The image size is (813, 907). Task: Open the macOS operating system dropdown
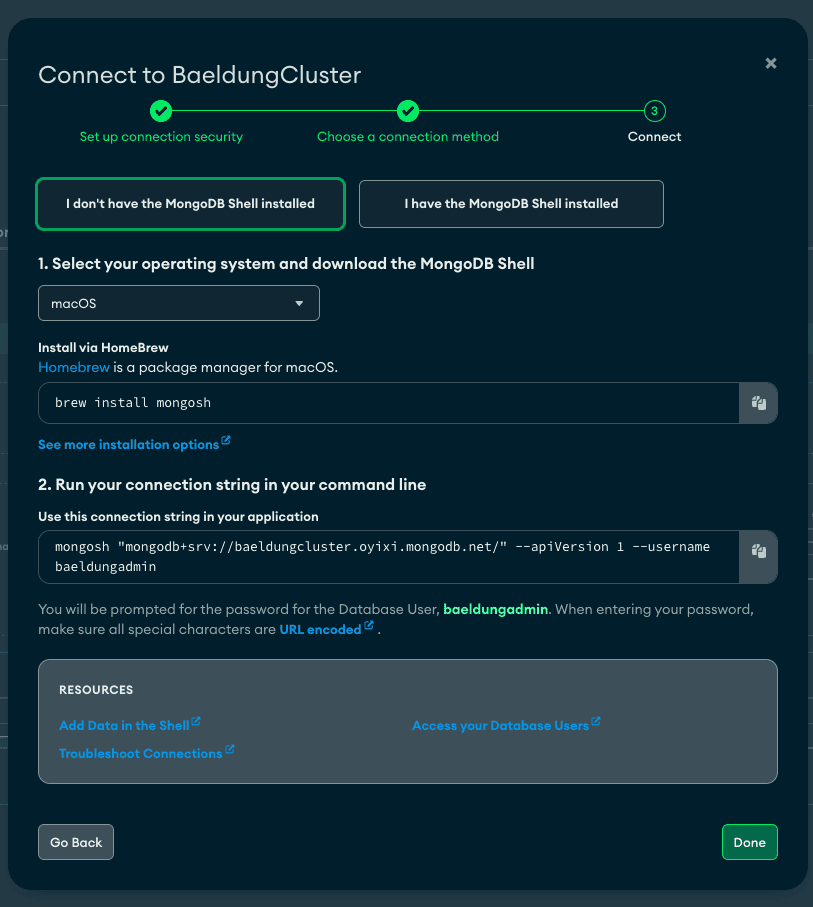click(179, 303)
